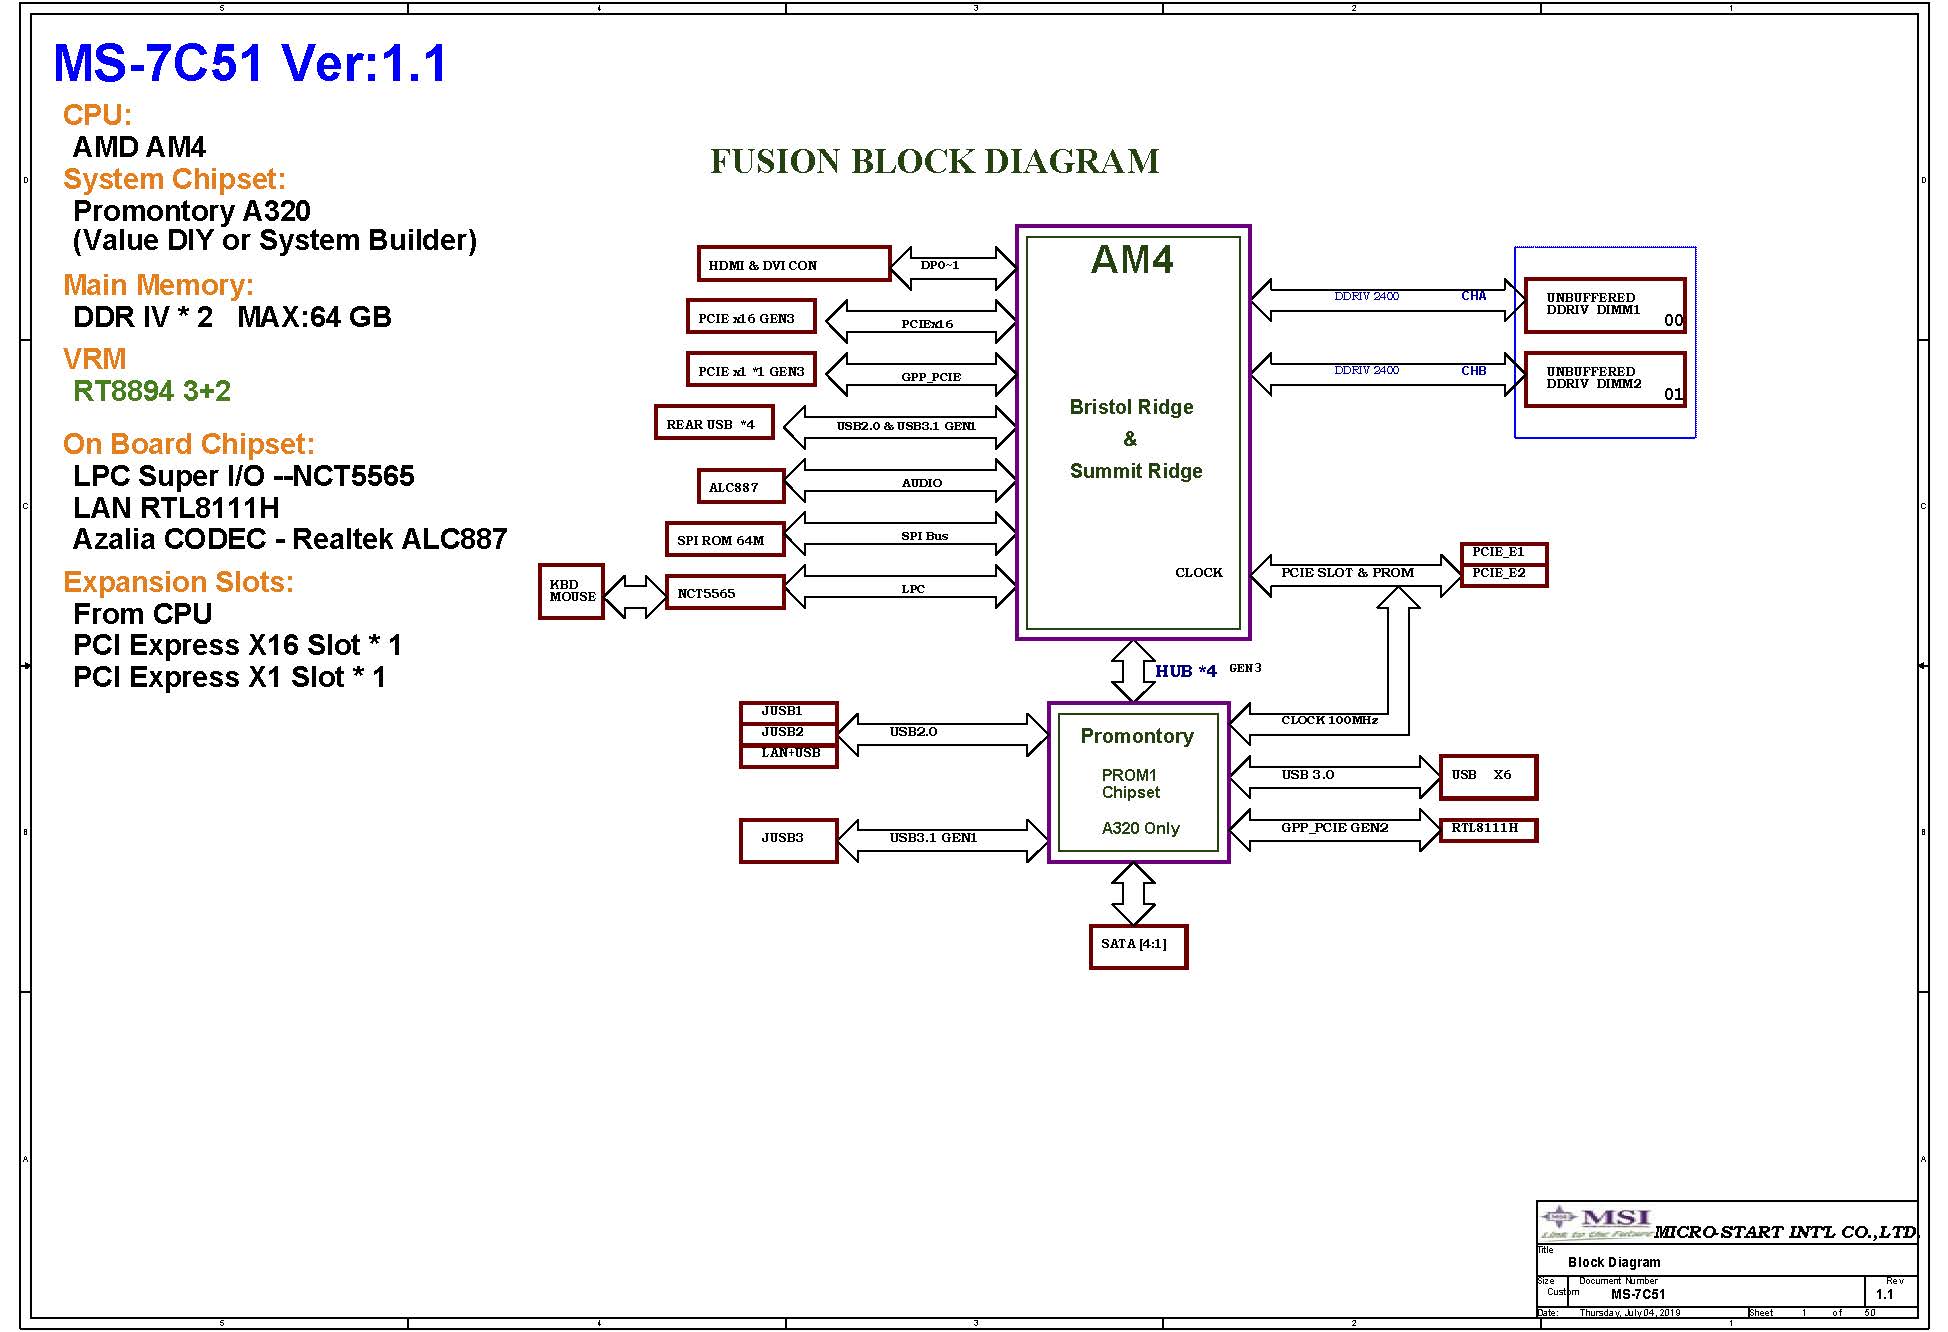The width and height of the screenshot is (1948, 1332).
Task: Select 'Azalia CODEC - Realtek ALC887' line
Action: 290,539
